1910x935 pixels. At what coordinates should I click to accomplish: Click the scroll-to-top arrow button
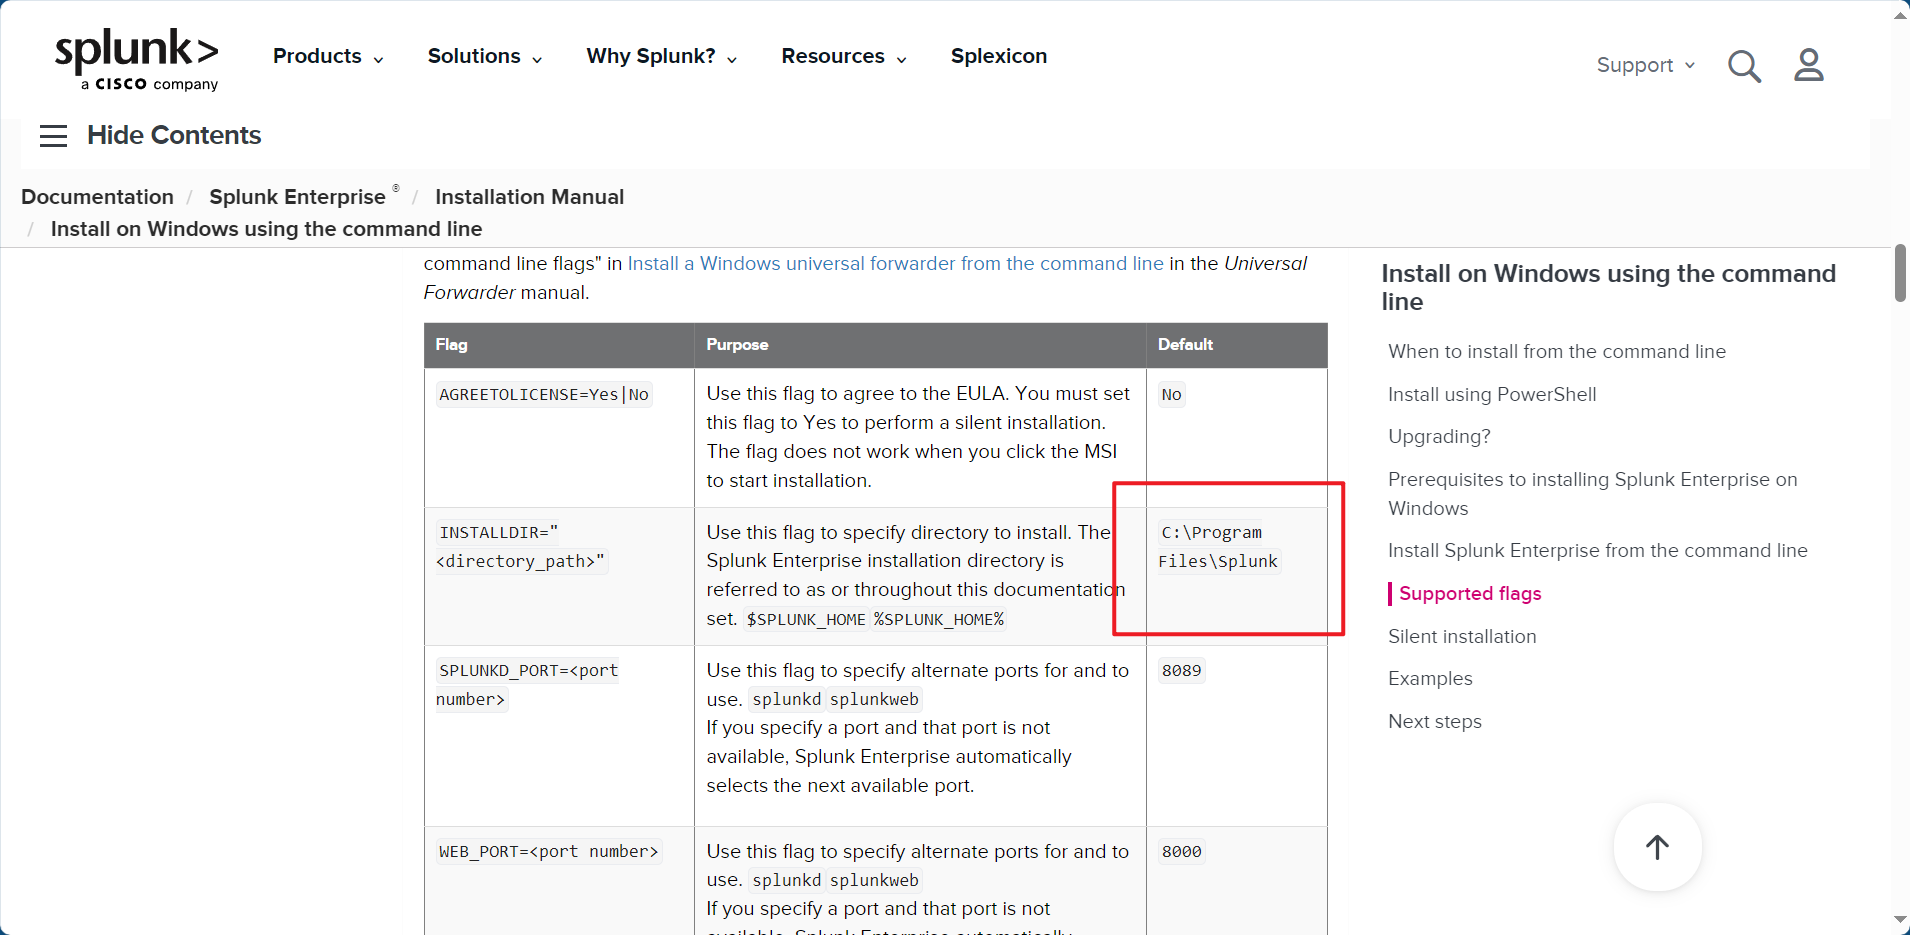[x=1657, y=847]
